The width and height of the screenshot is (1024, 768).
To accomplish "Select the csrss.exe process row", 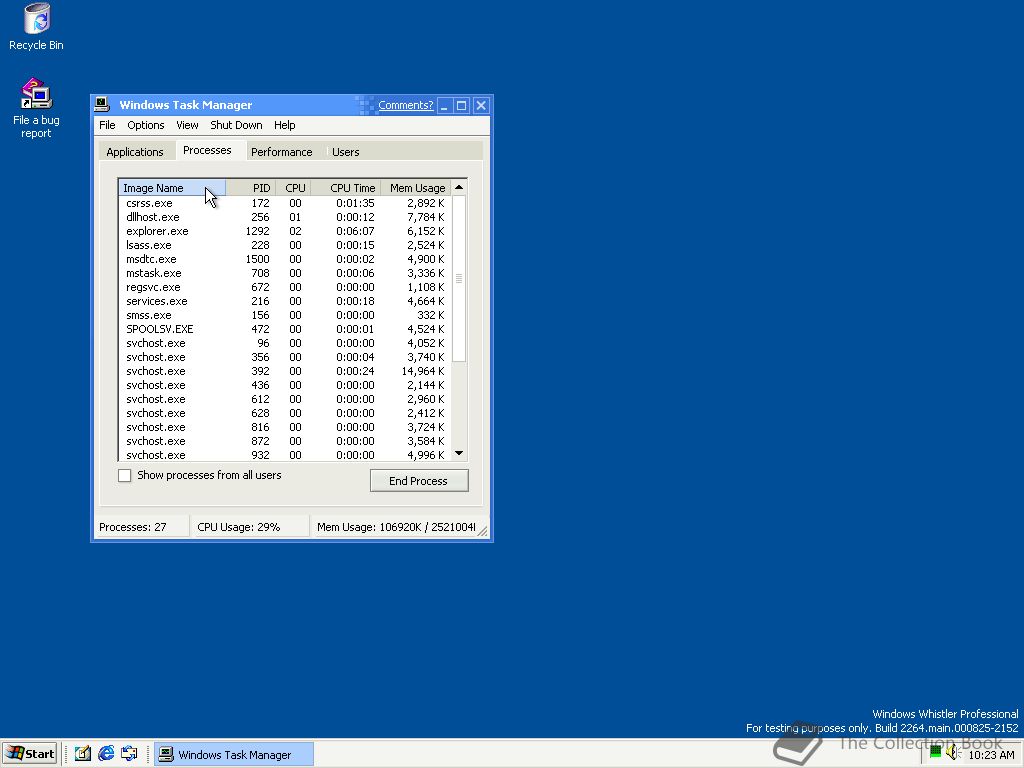I will 285,203.
